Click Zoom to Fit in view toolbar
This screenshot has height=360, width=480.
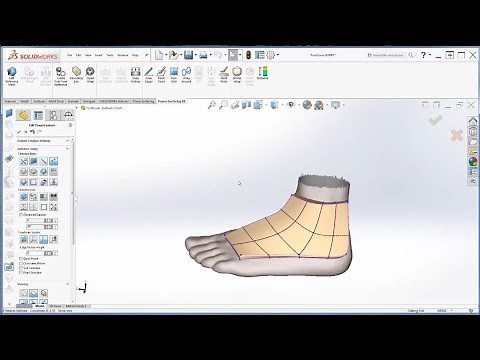(x=211, y=105)
